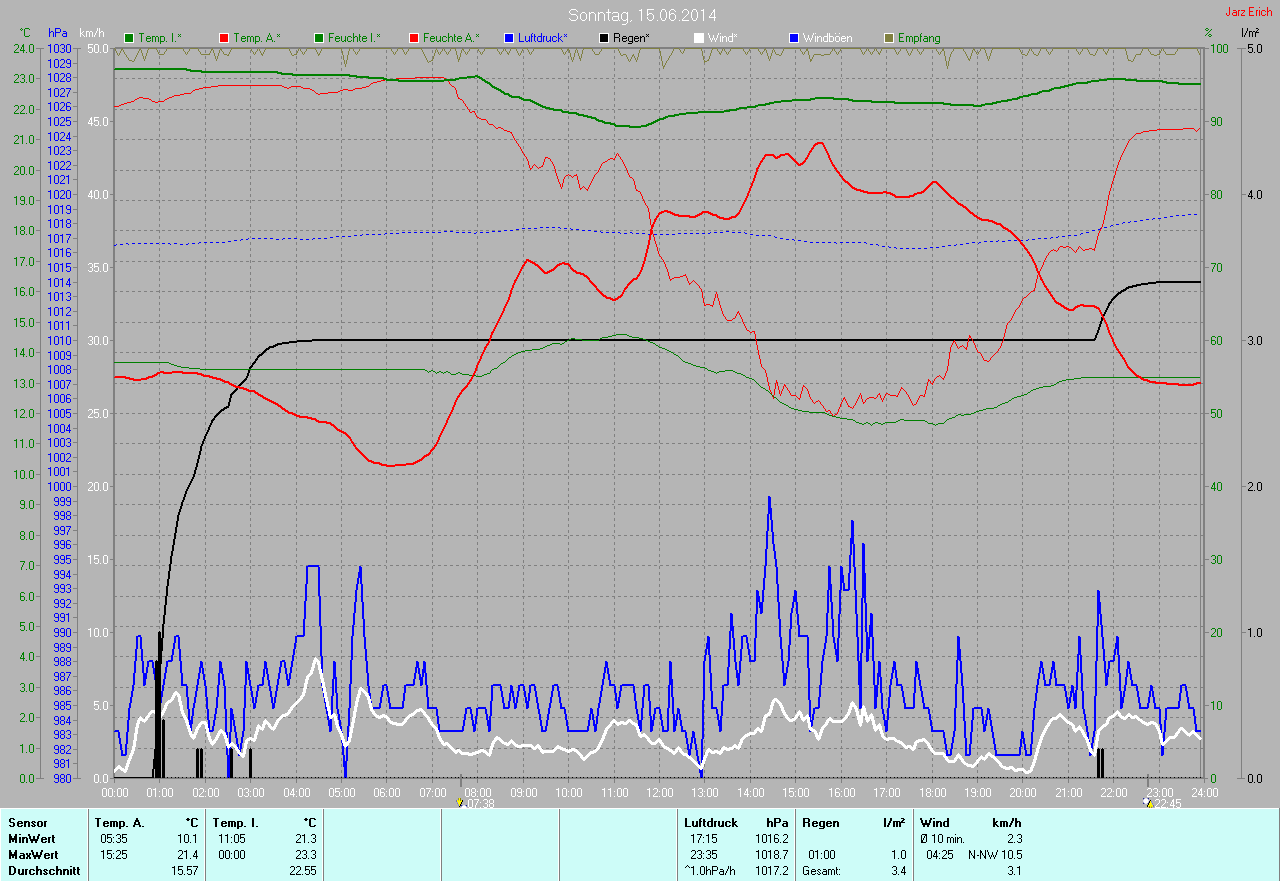Select the Feuchte A.* legend label
This screenshot has height=881, width=1280.
point(451,38)
